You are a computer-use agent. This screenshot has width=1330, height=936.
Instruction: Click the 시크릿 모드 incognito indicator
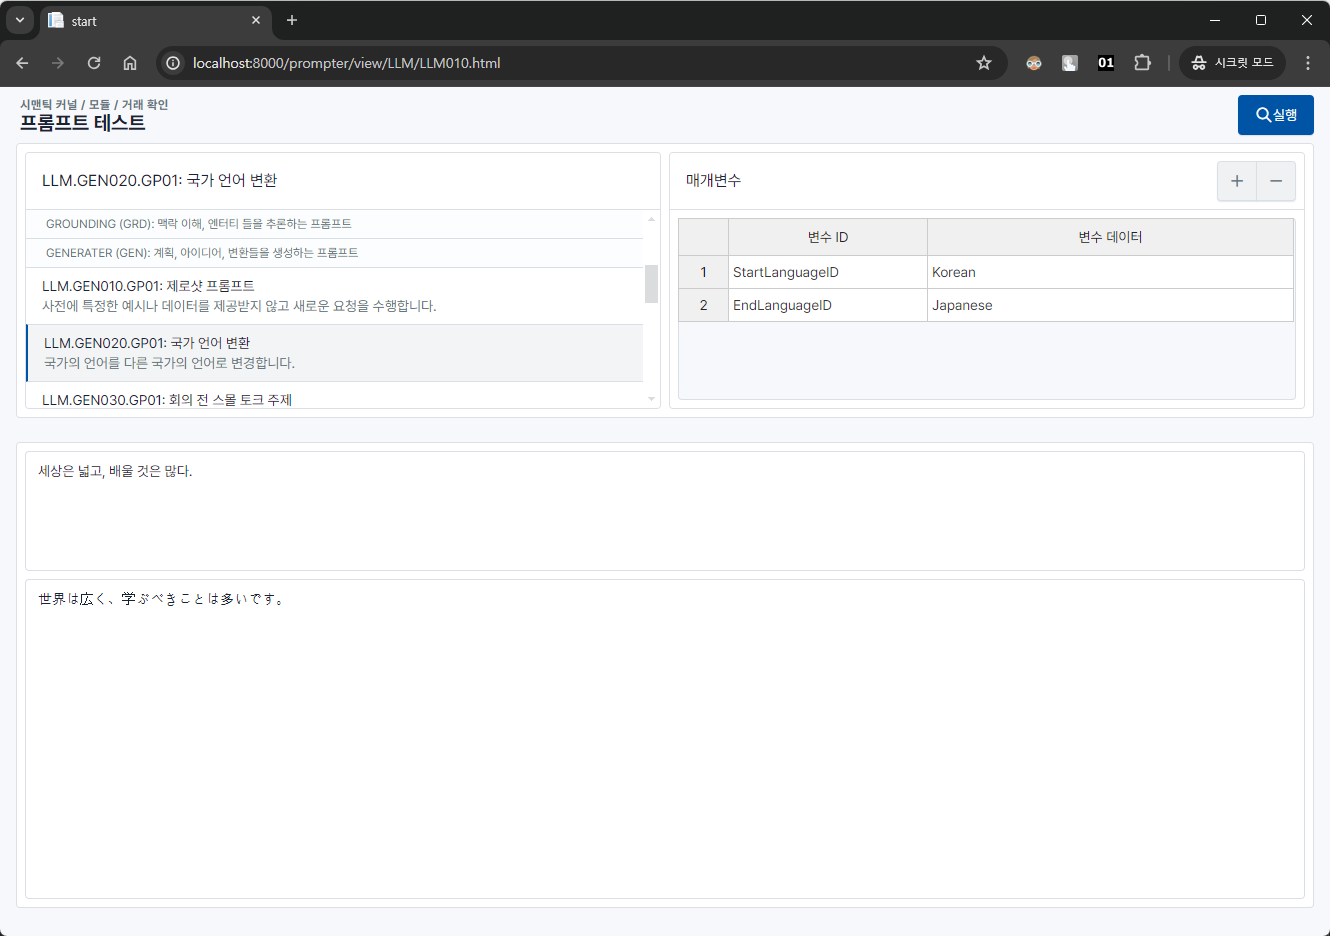(1232, 63)
